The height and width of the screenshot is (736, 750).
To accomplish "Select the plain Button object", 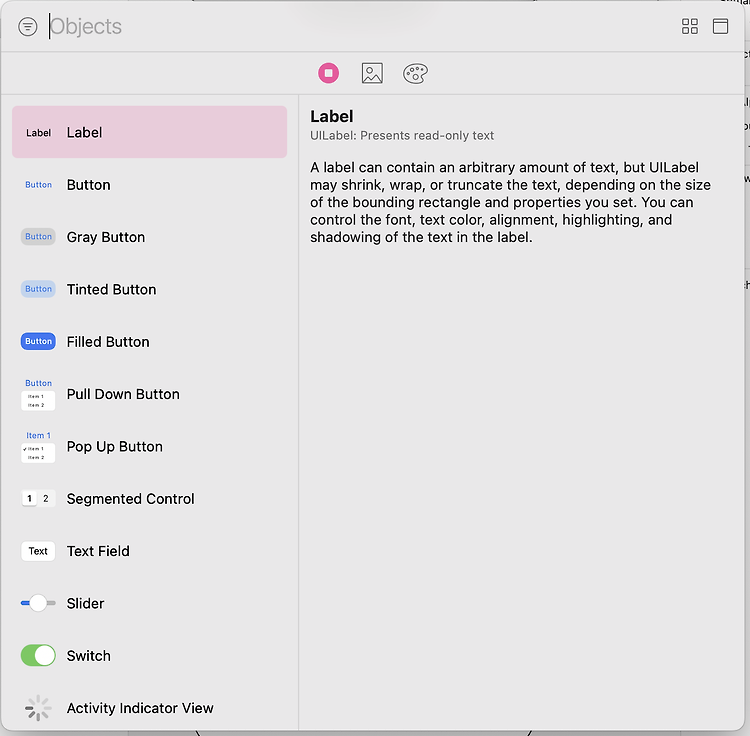I will tap(149, 185).
